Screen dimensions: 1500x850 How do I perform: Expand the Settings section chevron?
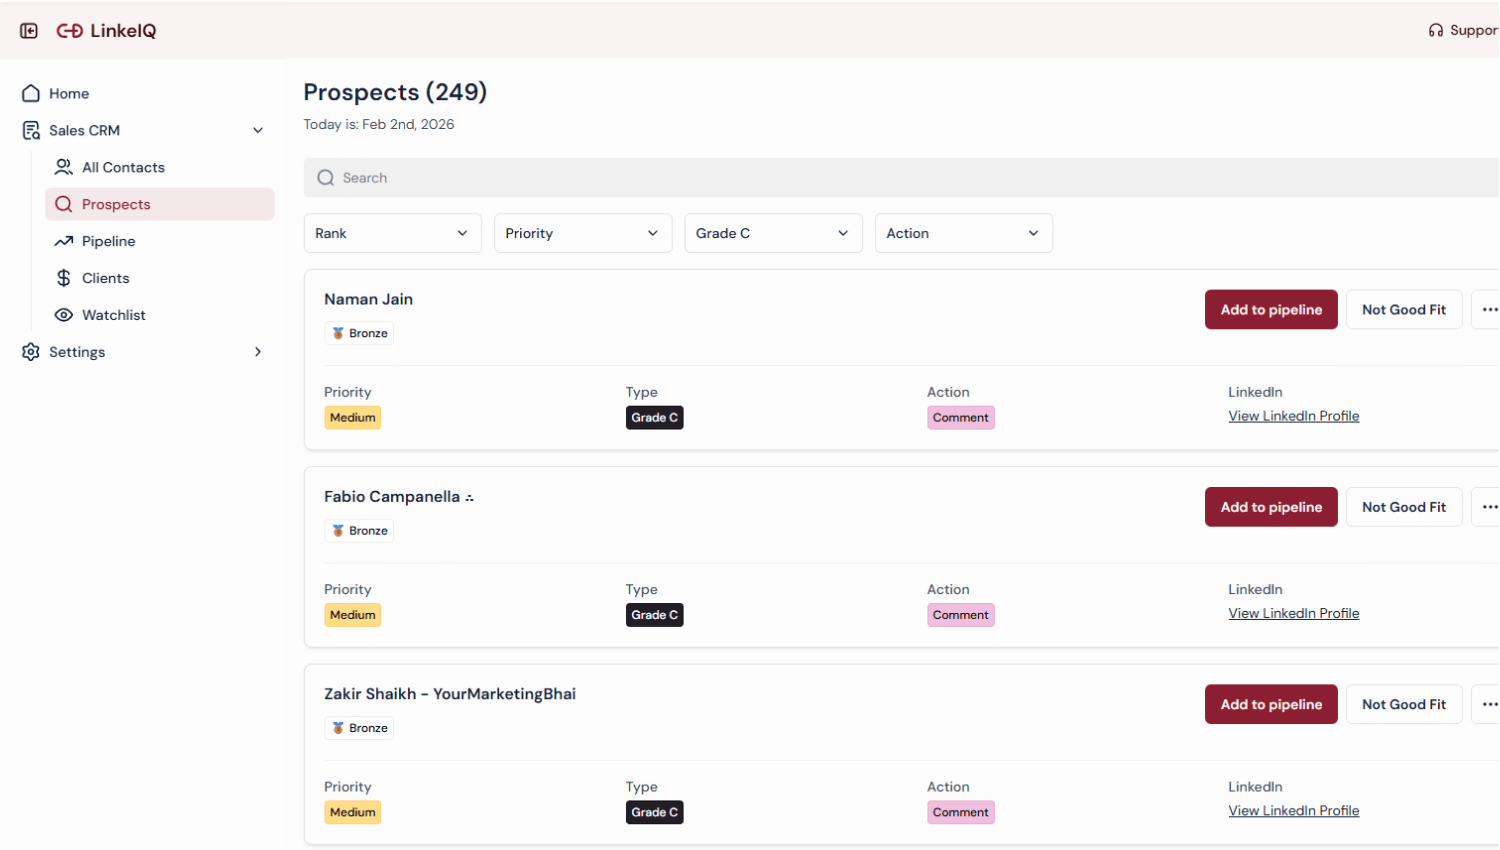(x=258, y=352)
